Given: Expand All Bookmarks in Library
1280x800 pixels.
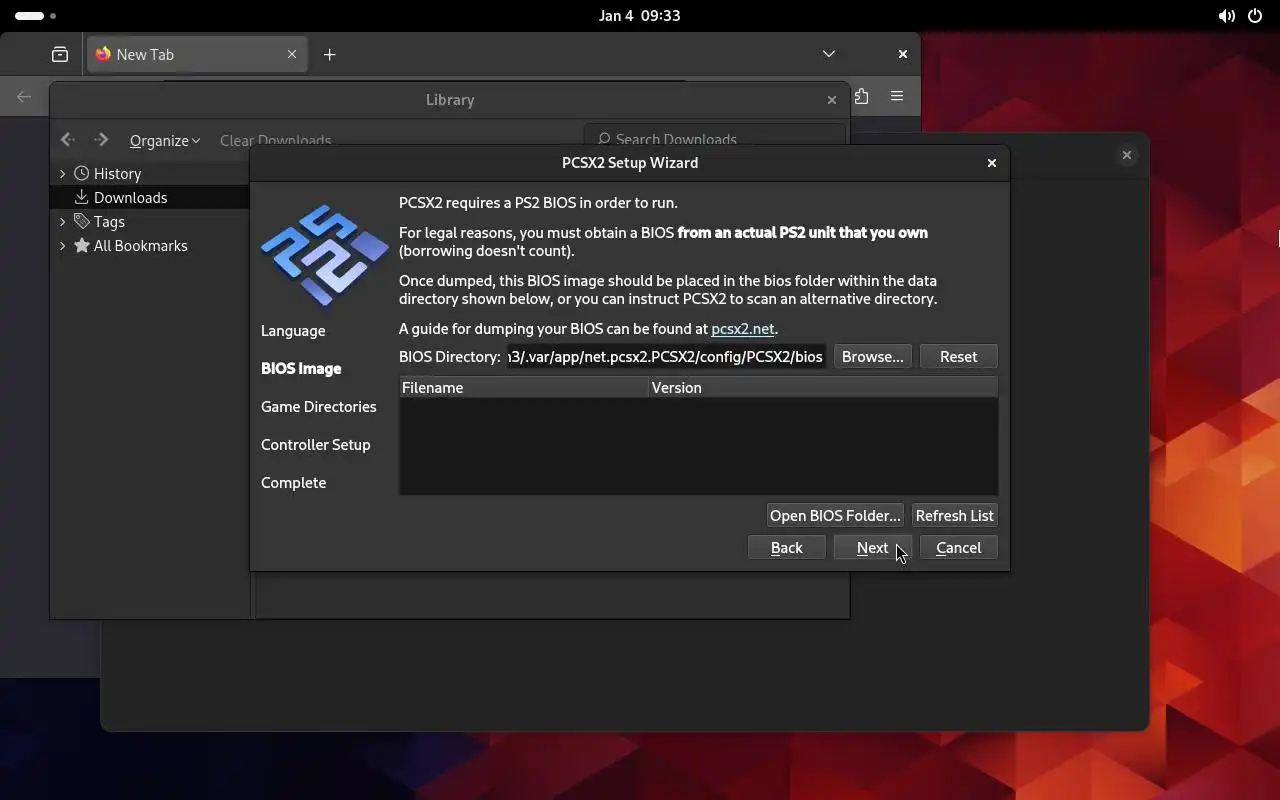Looking at the screenshot, I should pos(62,245).
